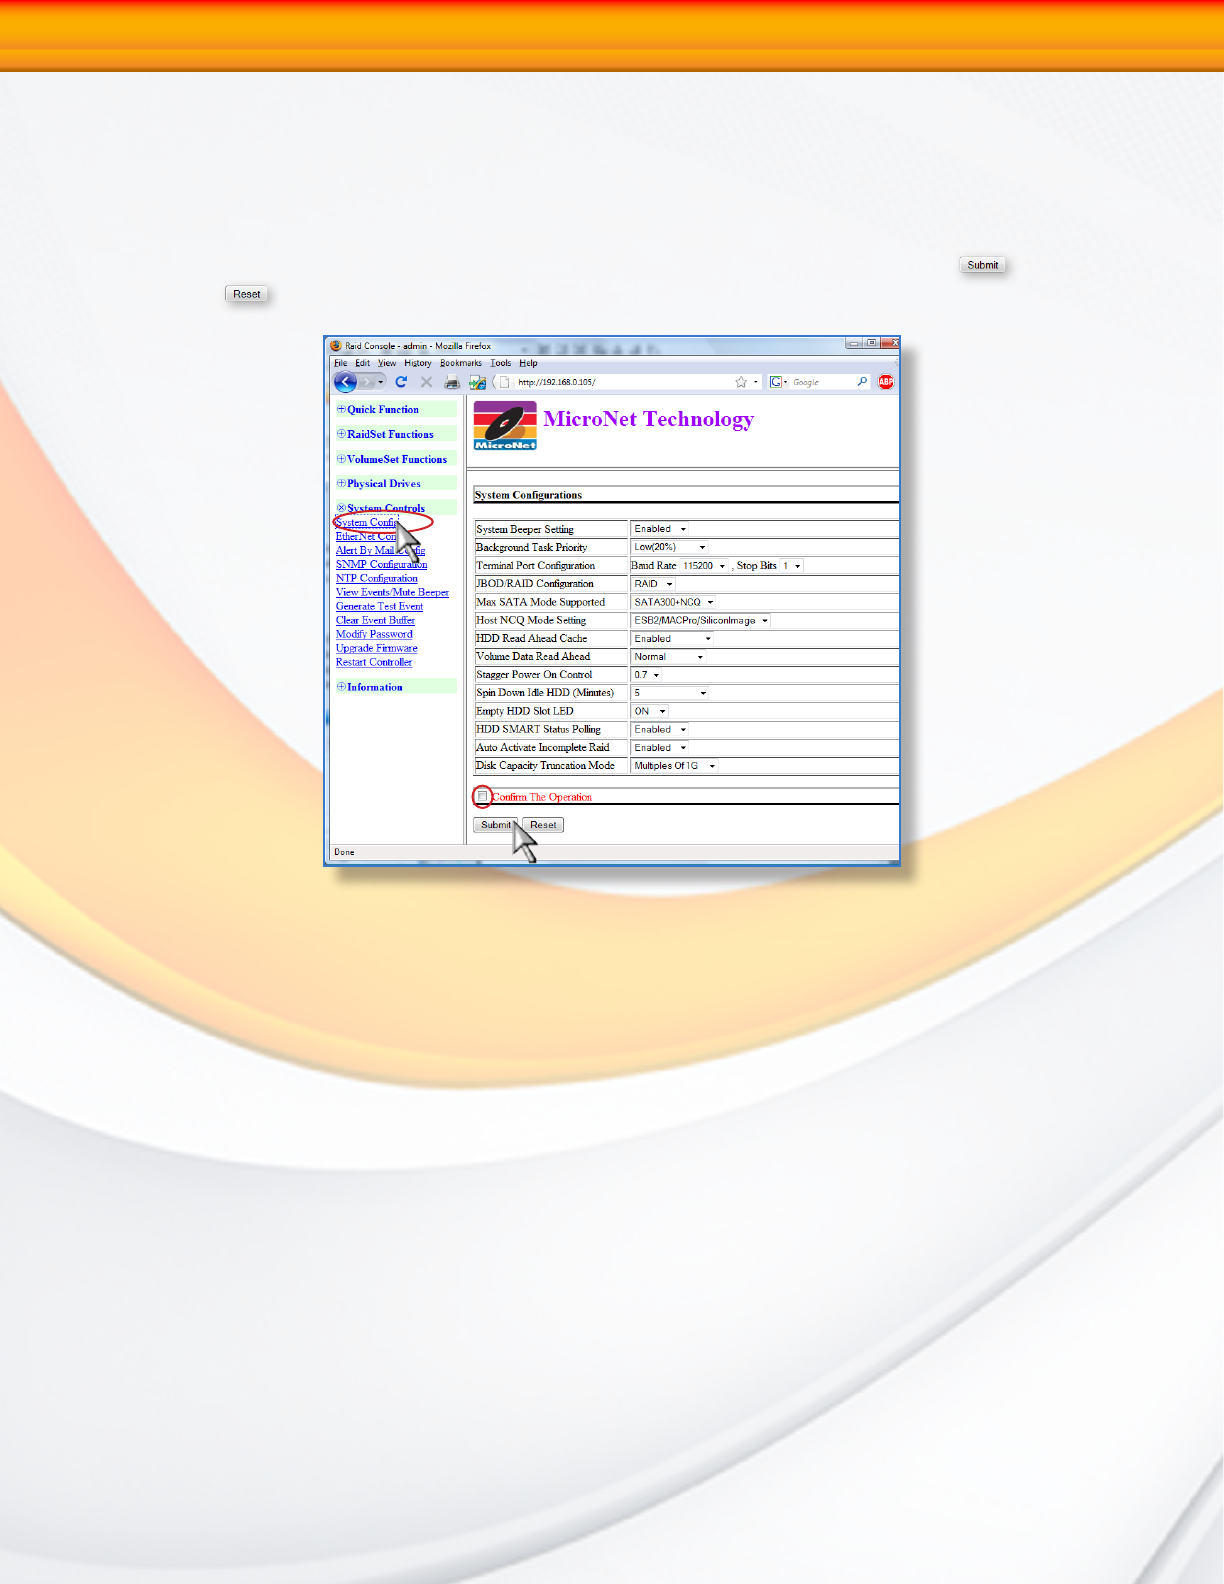The image size is (1224, 1584).
Task: Expand RaidSet Functions in the sidebar
Action: click(x=341, y=434)
